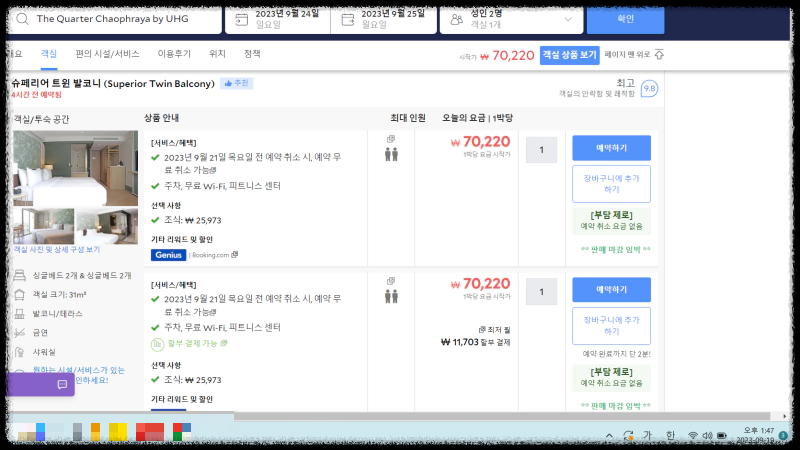Image resolution: width=800 pixels, height=450 pixels.
Task: Open the 이용후기 tab
Action: coord(174,54)
